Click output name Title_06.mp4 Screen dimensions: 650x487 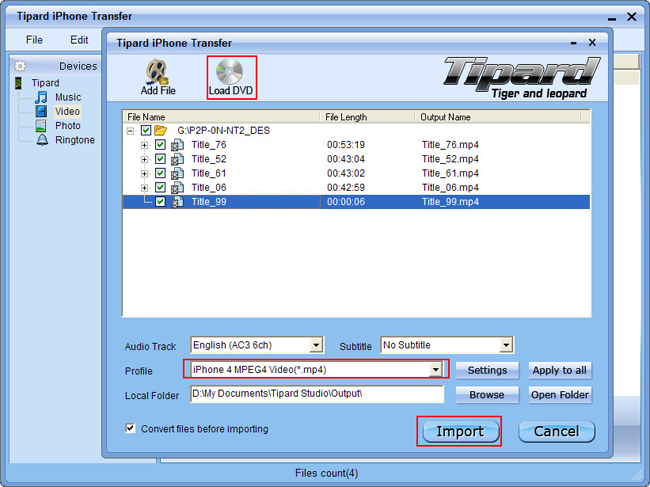[450, 187]
